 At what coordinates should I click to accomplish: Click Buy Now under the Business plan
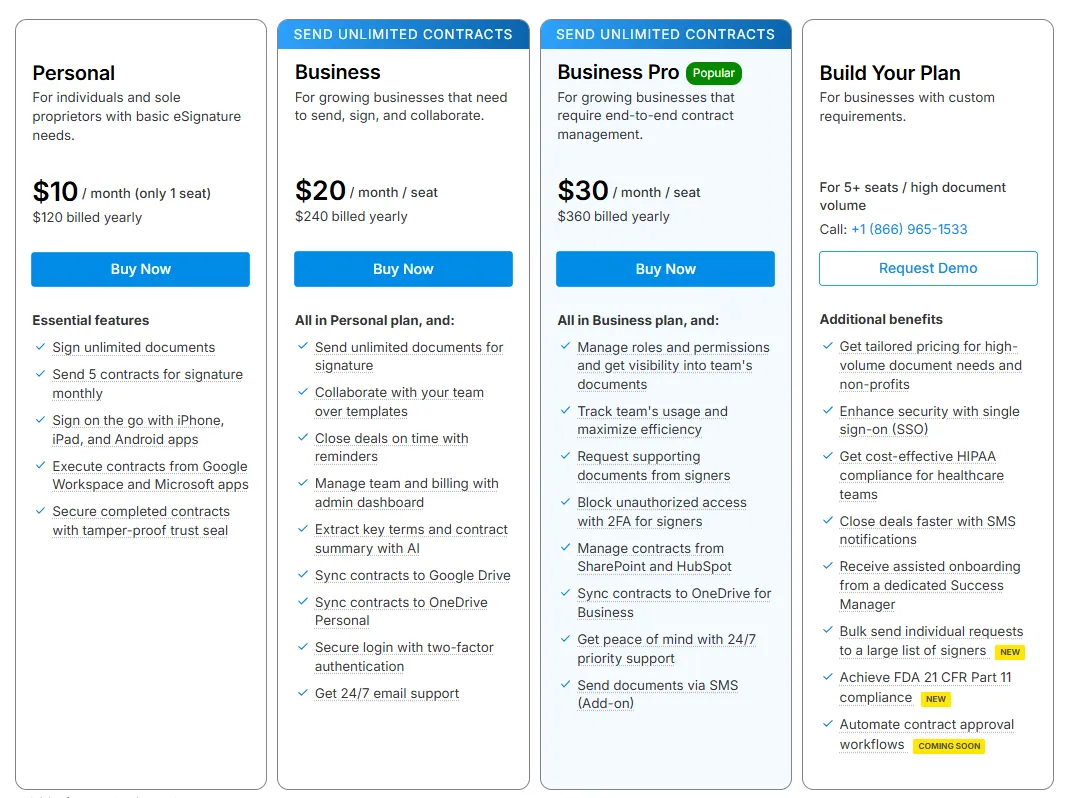pyautogui.click(x=403, y=269)
